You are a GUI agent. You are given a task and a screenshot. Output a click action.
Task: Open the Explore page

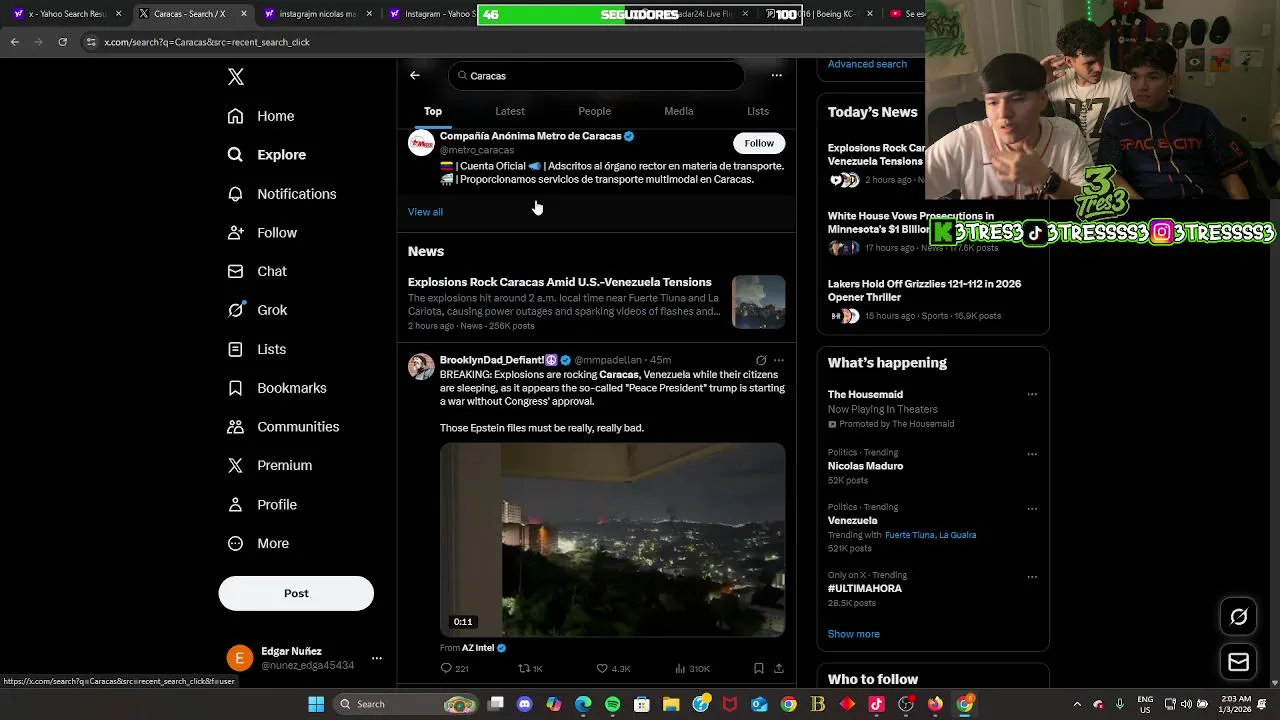pos(267,155)
